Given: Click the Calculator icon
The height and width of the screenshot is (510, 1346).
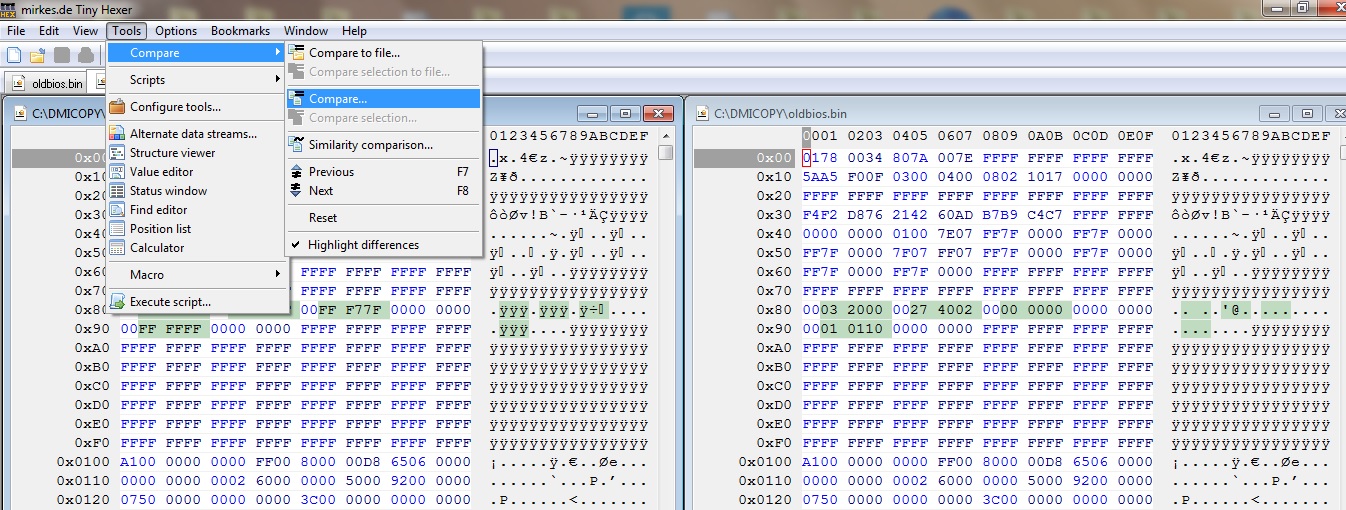Looking at the screenshot, I should [x=117, y=248].
